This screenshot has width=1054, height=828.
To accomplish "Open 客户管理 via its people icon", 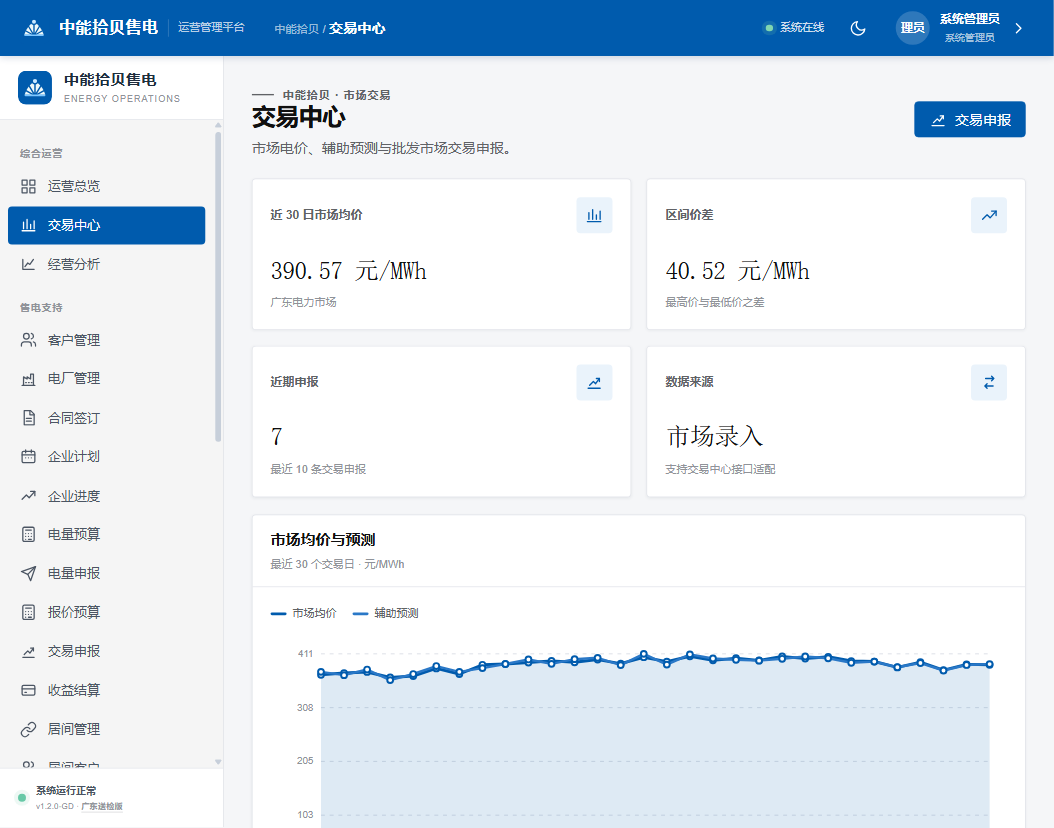I will (x=28, y=340).
